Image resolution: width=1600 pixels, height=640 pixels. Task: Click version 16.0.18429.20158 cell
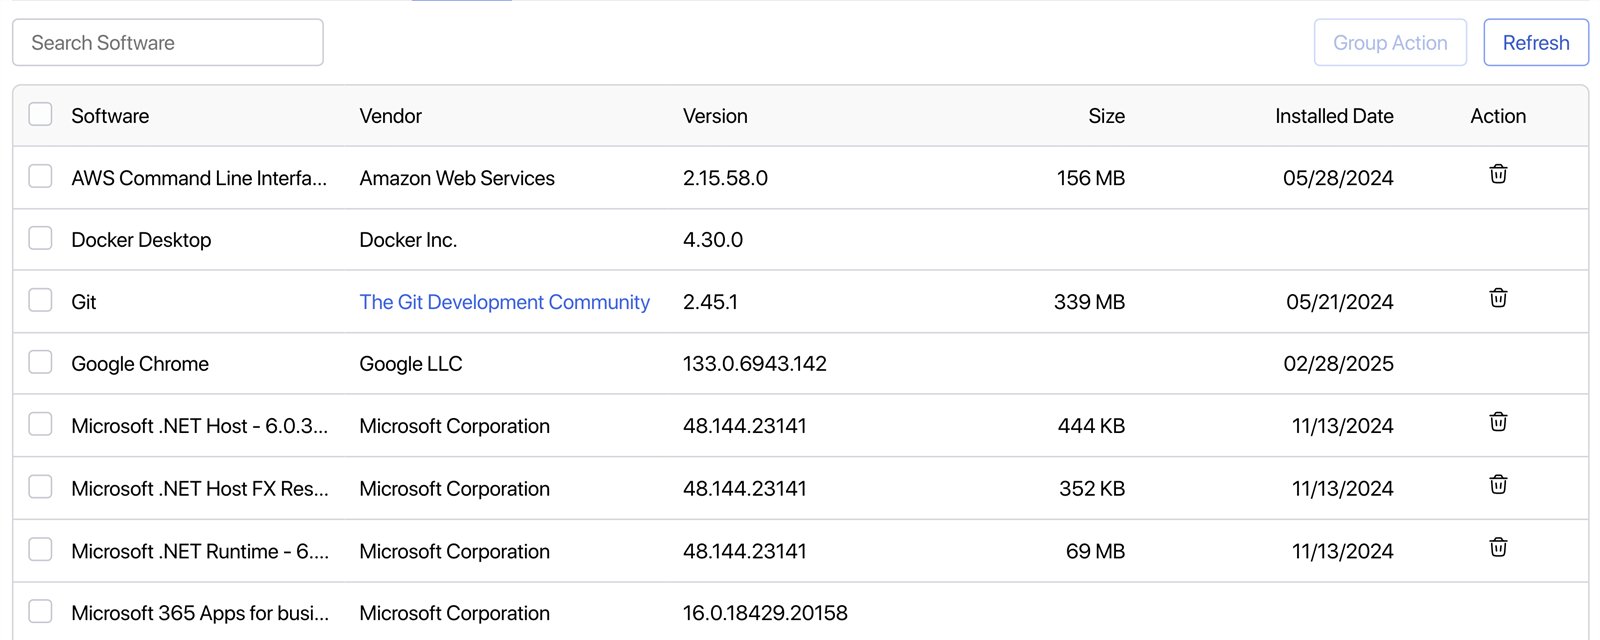point(765,613)
